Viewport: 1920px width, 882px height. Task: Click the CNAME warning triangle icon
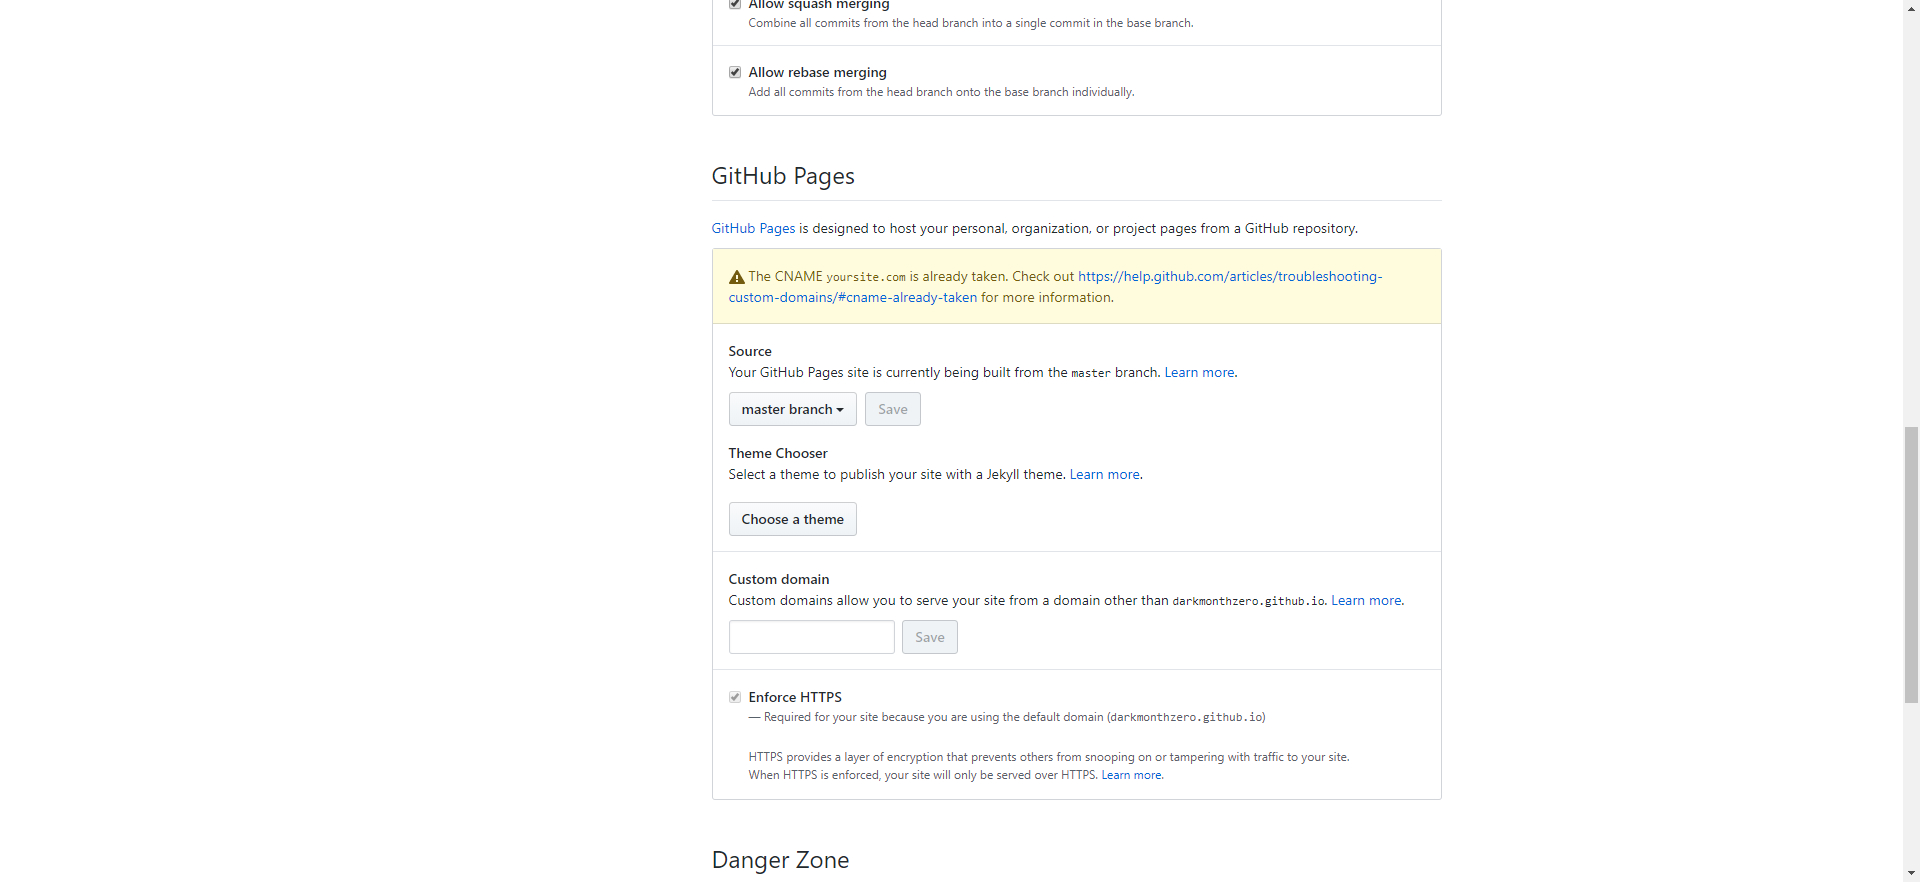pos(737,277)
